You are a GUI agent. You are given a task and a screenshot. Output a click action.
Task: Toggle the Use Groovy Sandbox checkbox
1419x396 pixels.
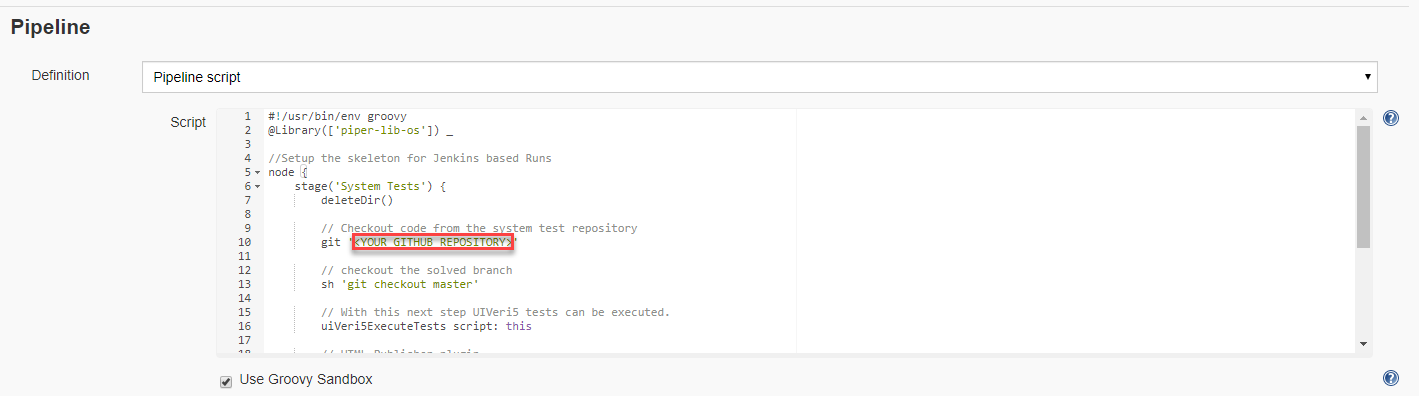tap(226, 381)
